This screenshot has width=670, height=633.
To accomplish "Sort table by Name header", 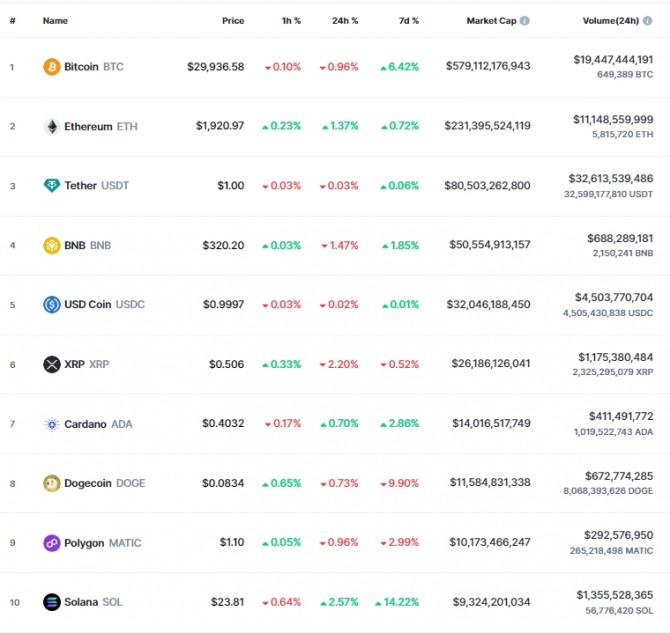I will 55,20.
